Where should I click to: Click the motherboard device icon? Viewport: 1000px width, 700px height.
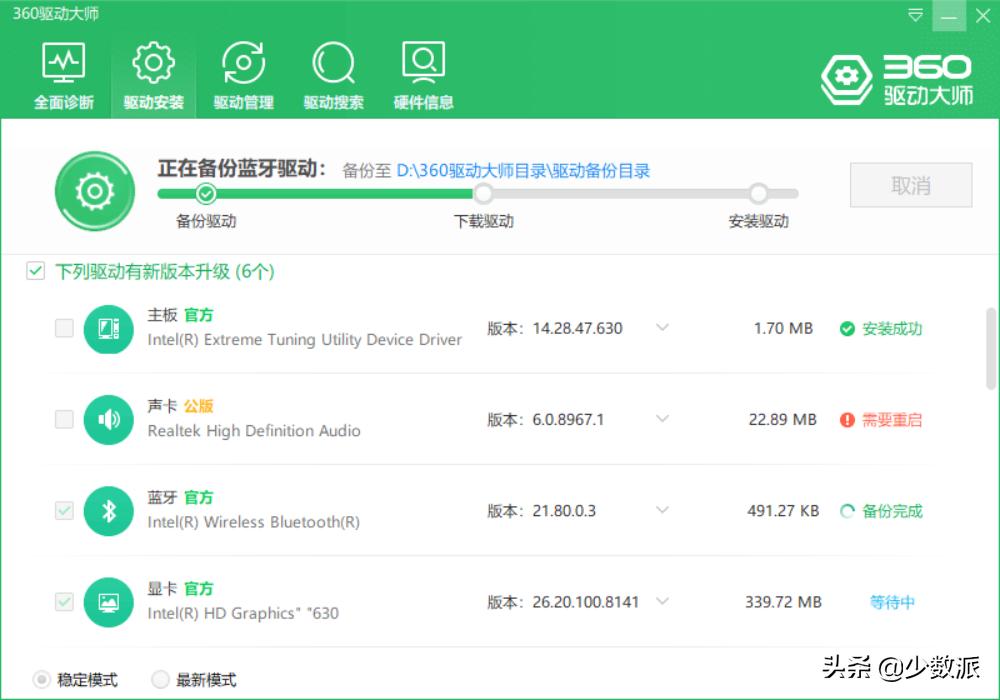tap(109, 328)
